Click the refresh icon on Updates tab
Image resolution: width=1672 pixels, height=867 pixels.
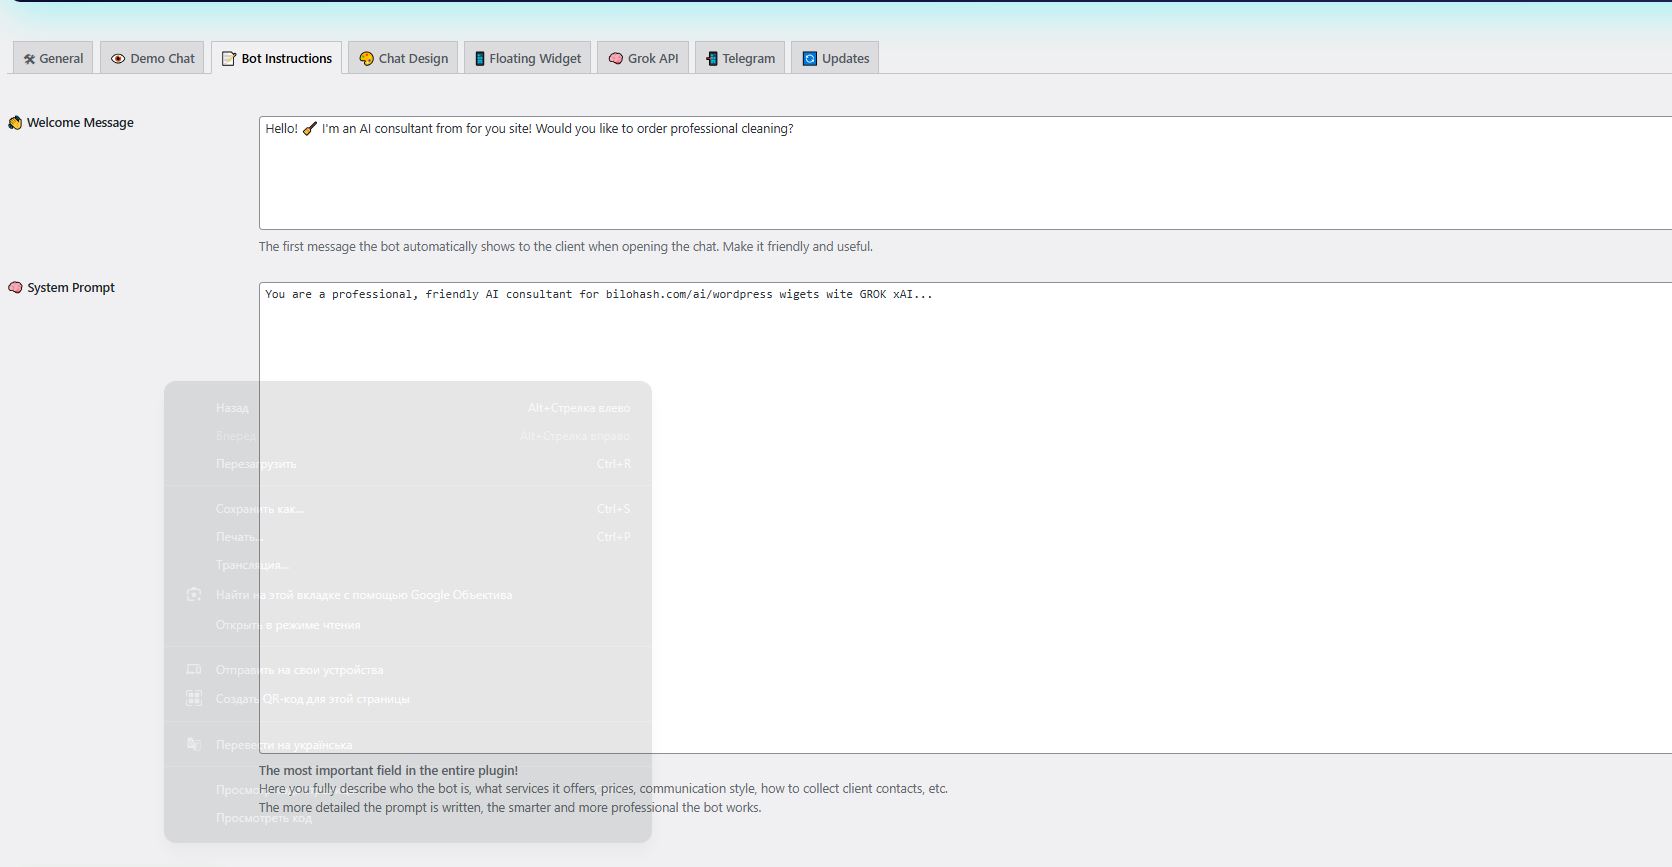point(810,59)
